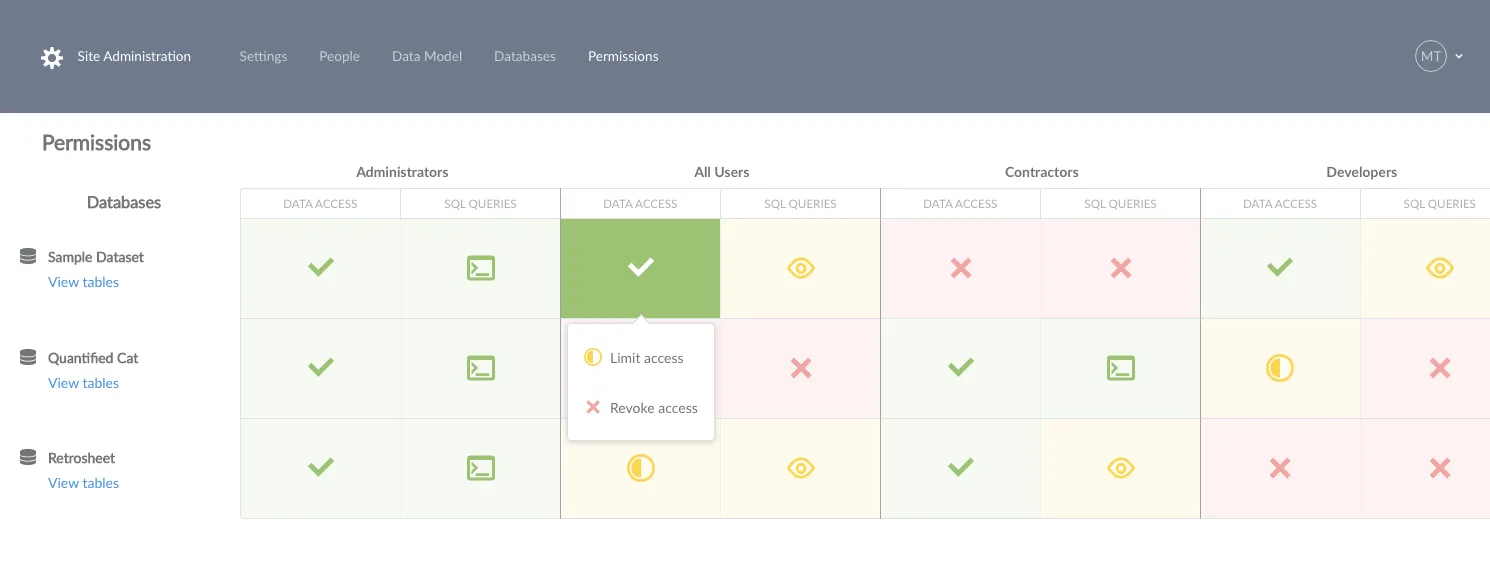1490x565 pixels.
Task: Click Developers SQL queries X for Quantified Cat
Action: click(x=1439, y=368)
